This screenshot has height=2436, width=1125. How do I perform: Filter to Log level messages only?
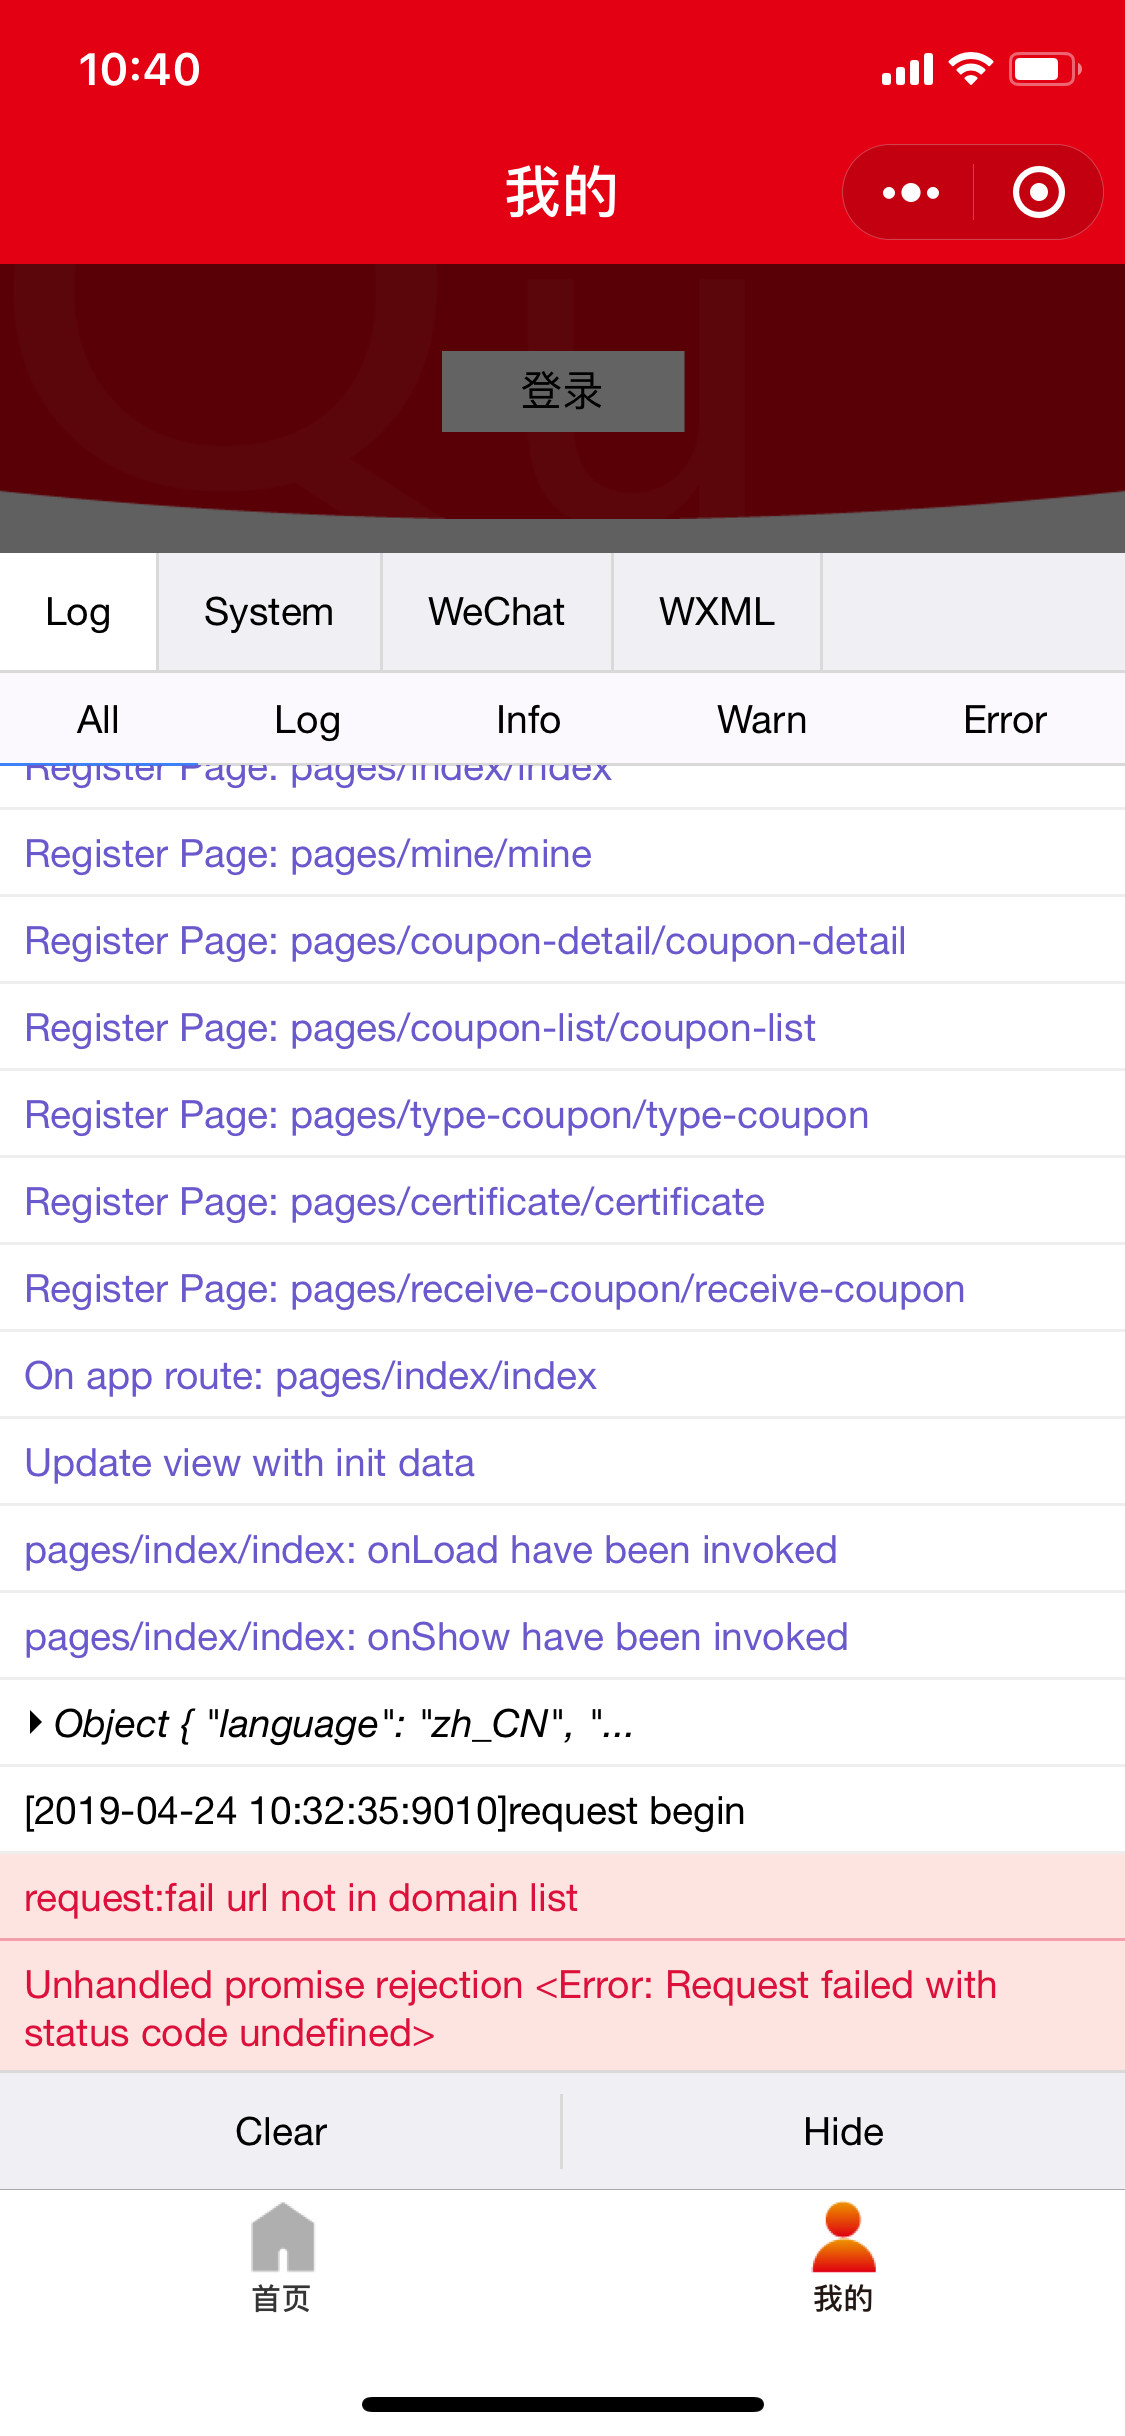[307, 720]
